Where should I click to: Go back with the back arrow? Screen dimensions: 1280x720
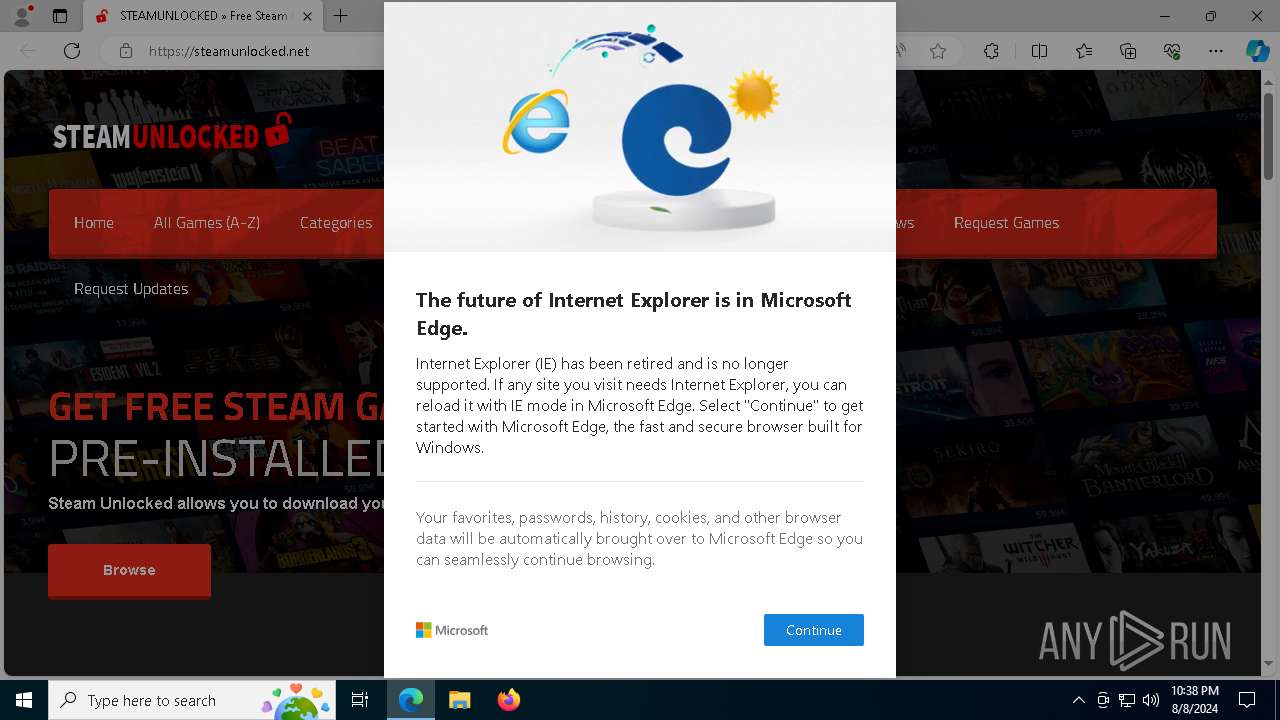point(28,51)
